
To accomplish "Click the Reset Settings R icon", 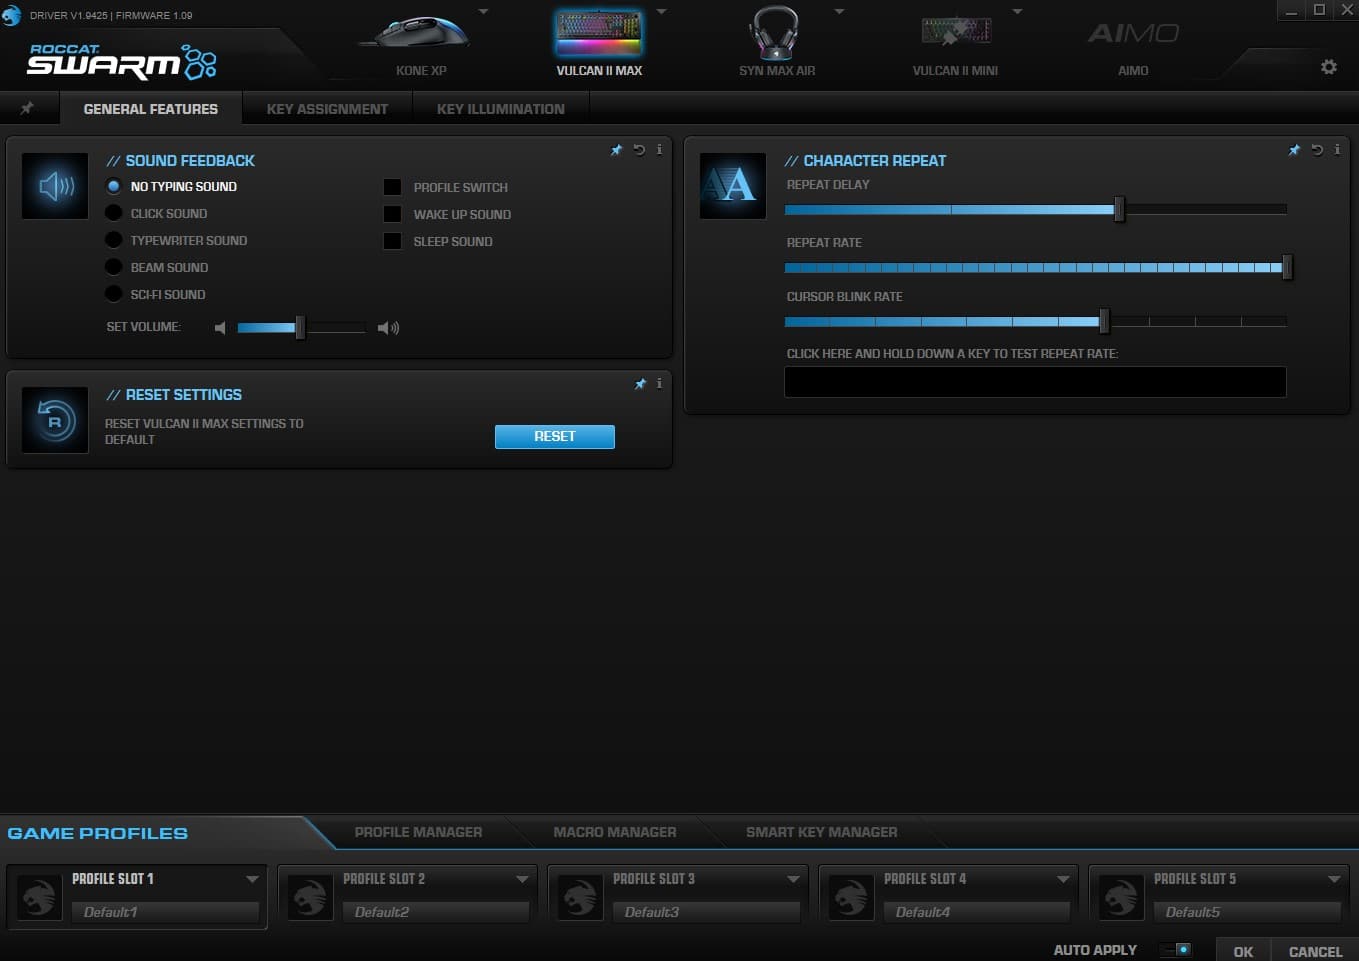I will 55,420.
